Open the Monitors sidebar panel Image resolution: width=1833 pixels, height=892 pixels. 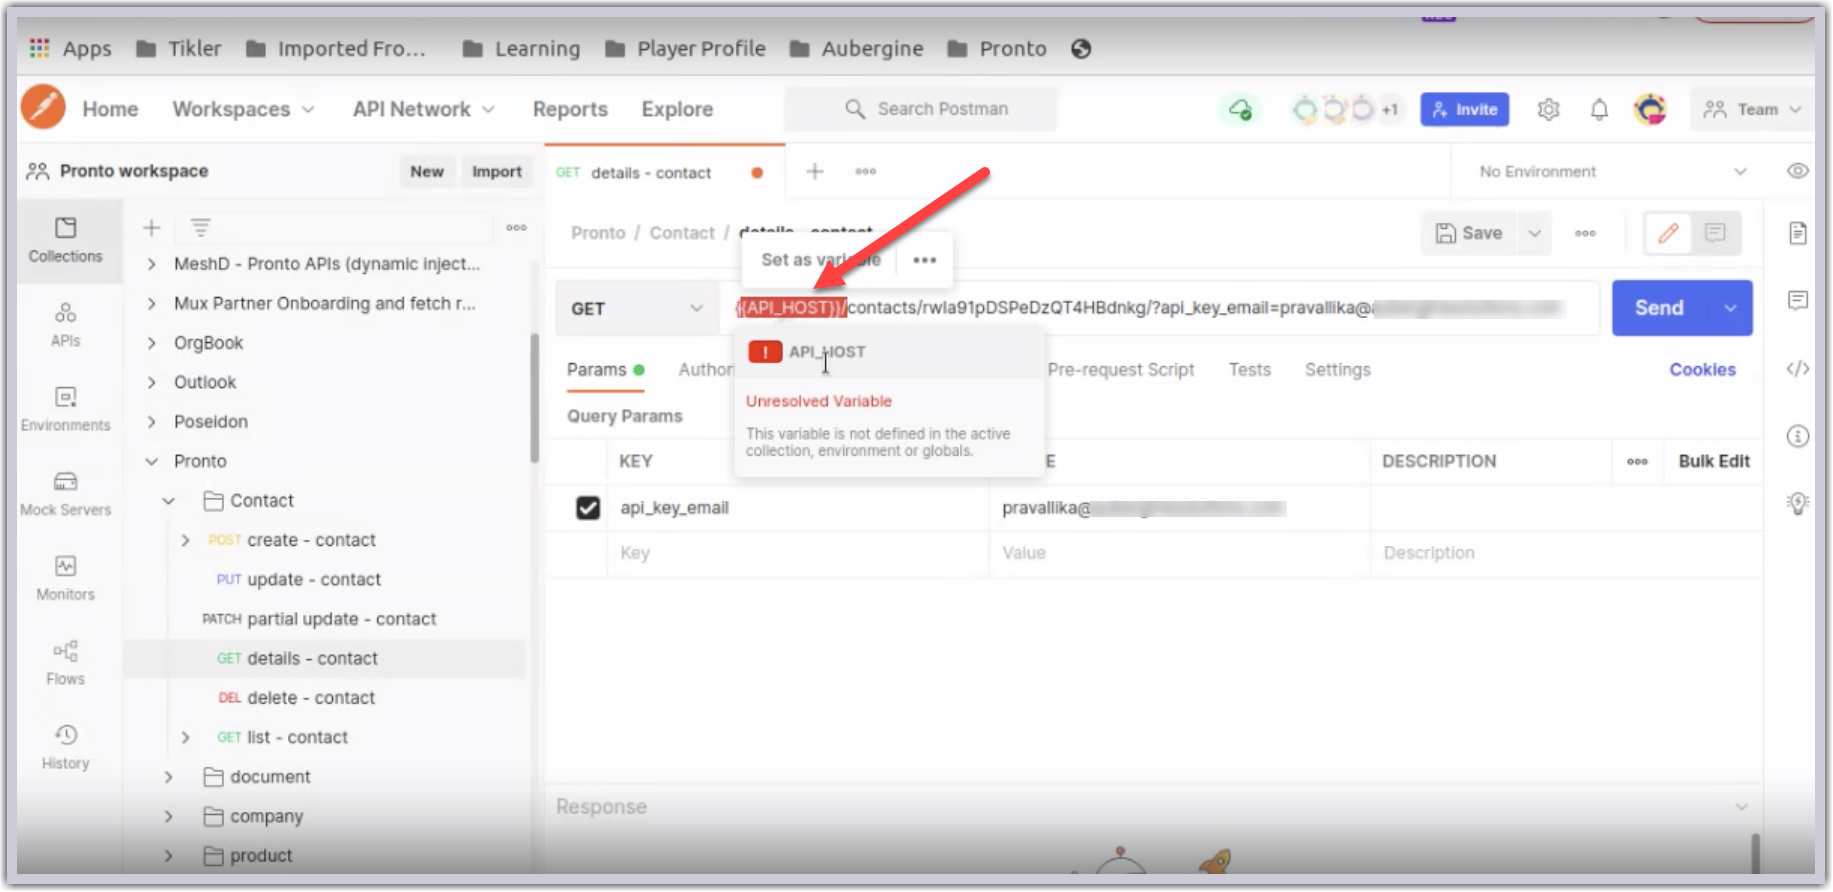[x=66, y=578]
